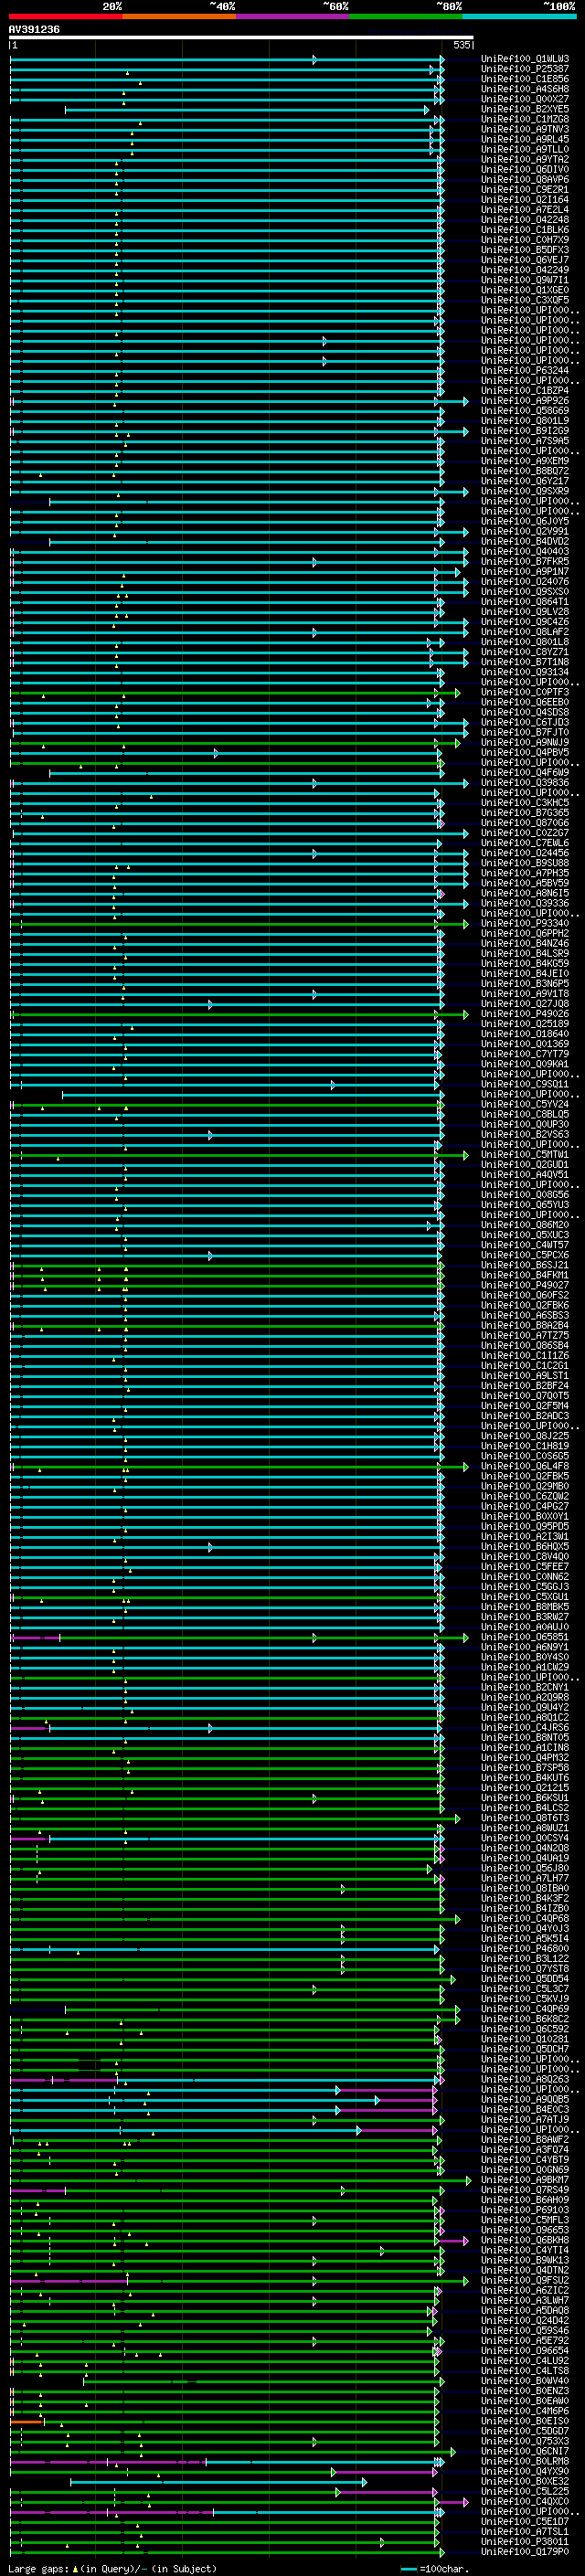The width and height of the screenshot is (585, 2576).
Task: Click the Large gaps legend text
Action: pos(38,2569)
